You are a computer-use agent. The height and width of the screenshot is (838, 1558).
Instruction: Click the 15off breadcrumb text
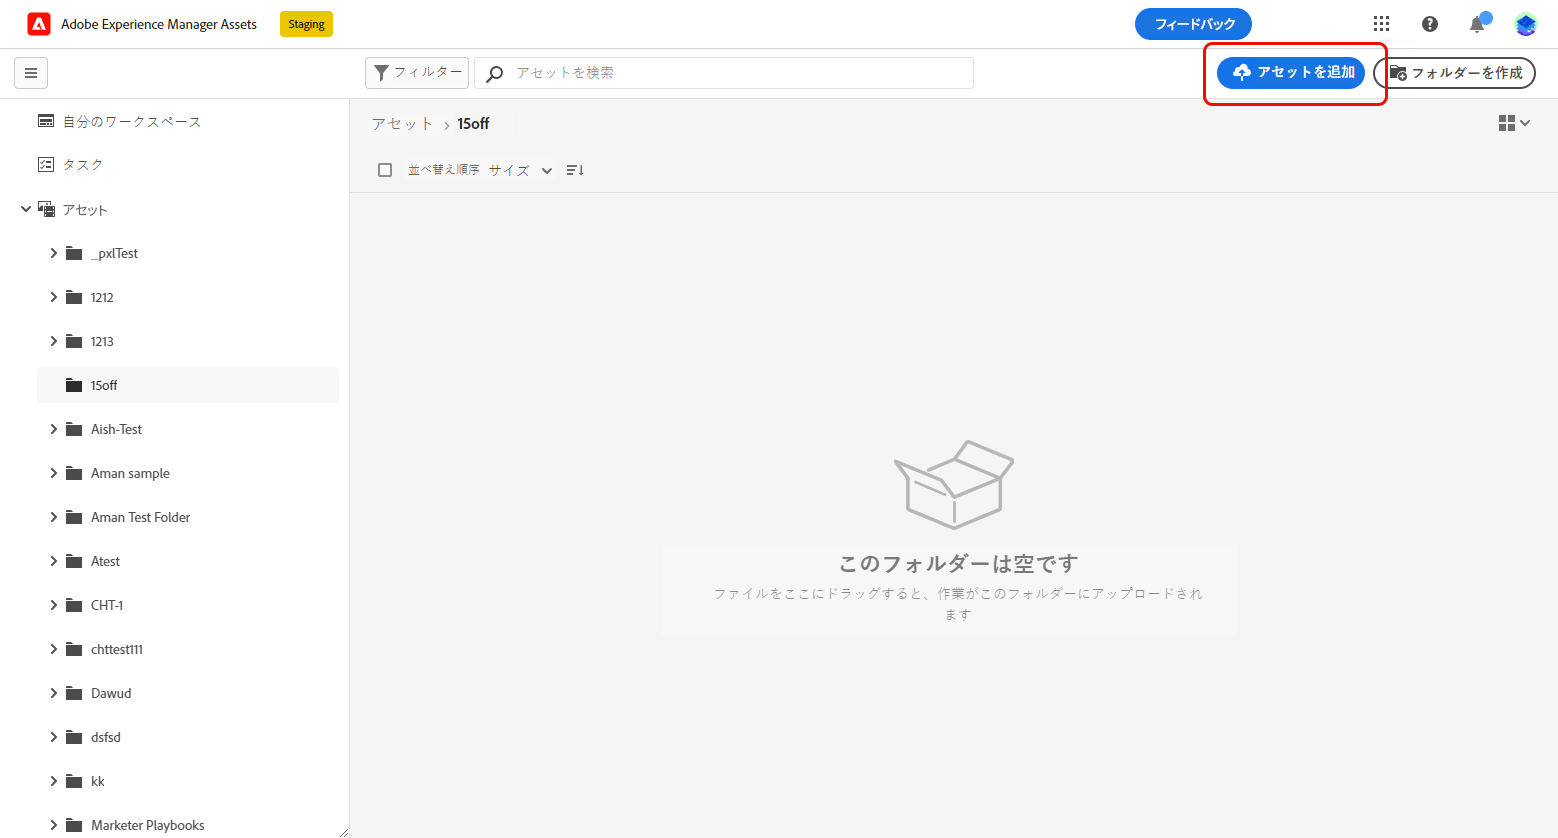[473, 124]
